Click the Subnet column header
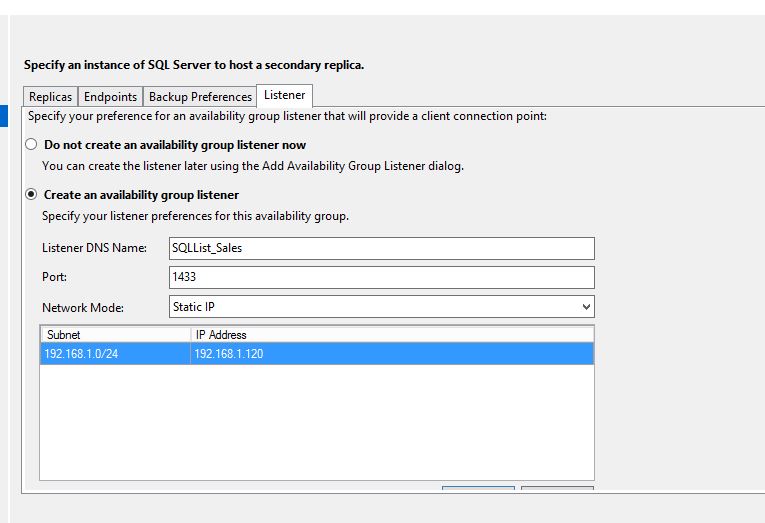This screenshot has width=765, height=523. click(114, 334)
